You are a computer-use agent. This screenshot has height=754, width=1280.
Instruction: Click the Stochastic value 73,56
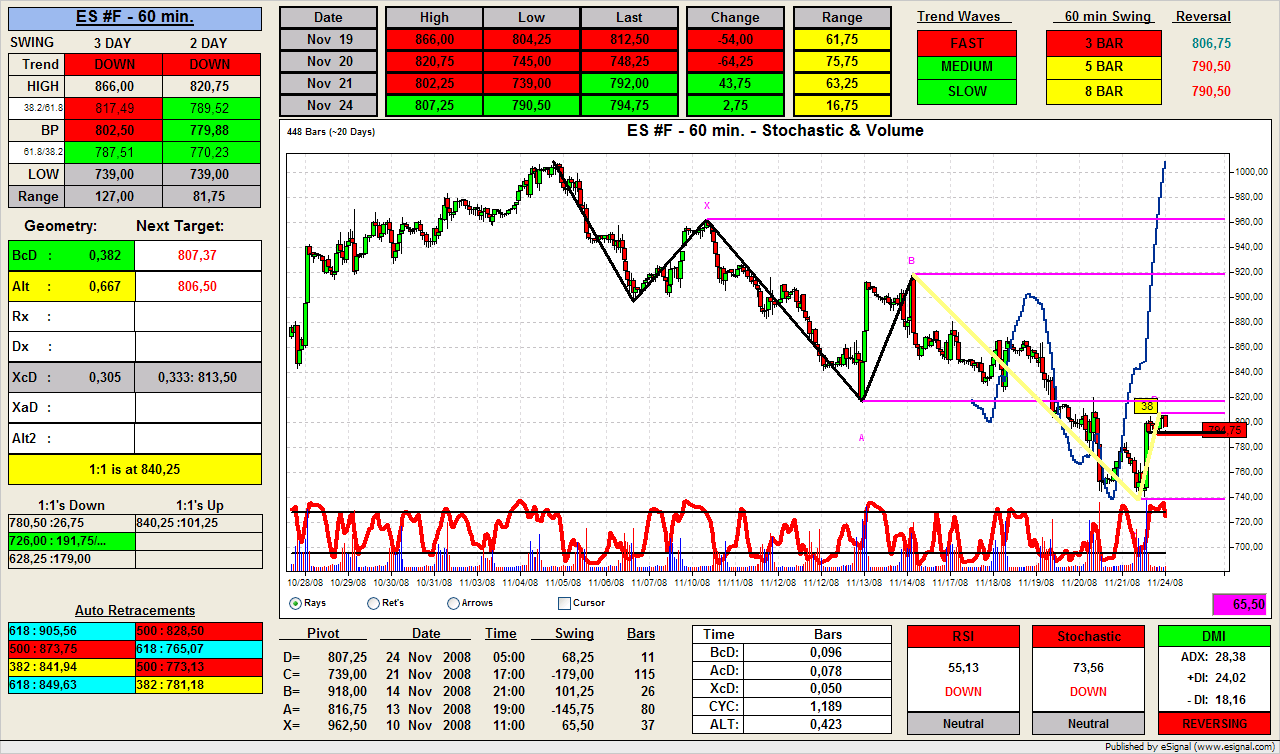pyautogui.click(x=1089, y=666)
